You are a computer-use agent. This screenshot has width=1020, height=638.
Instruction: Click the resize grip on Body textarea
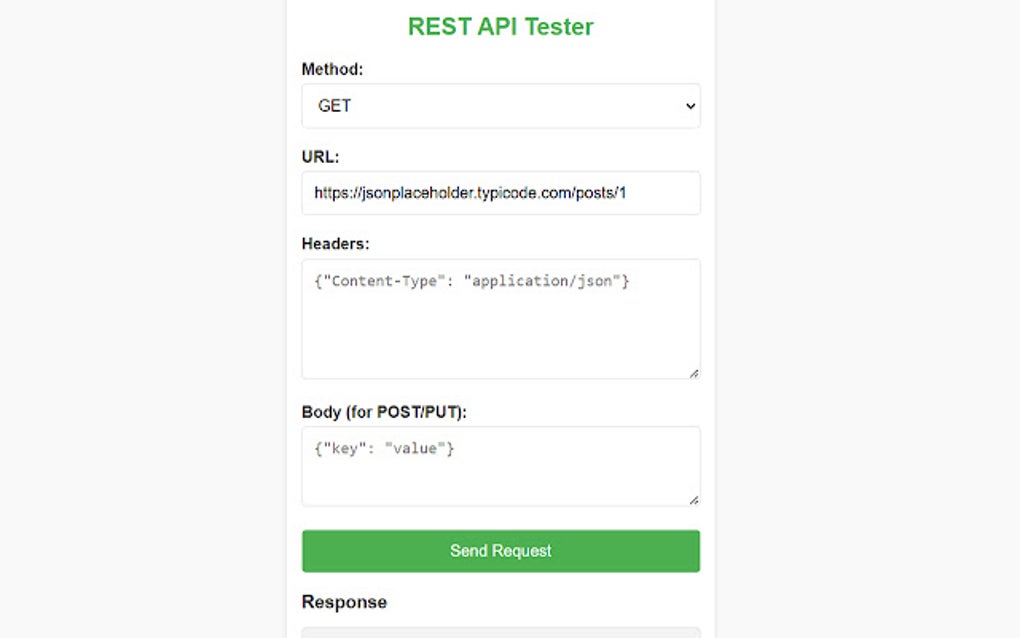tap(694, 499)
